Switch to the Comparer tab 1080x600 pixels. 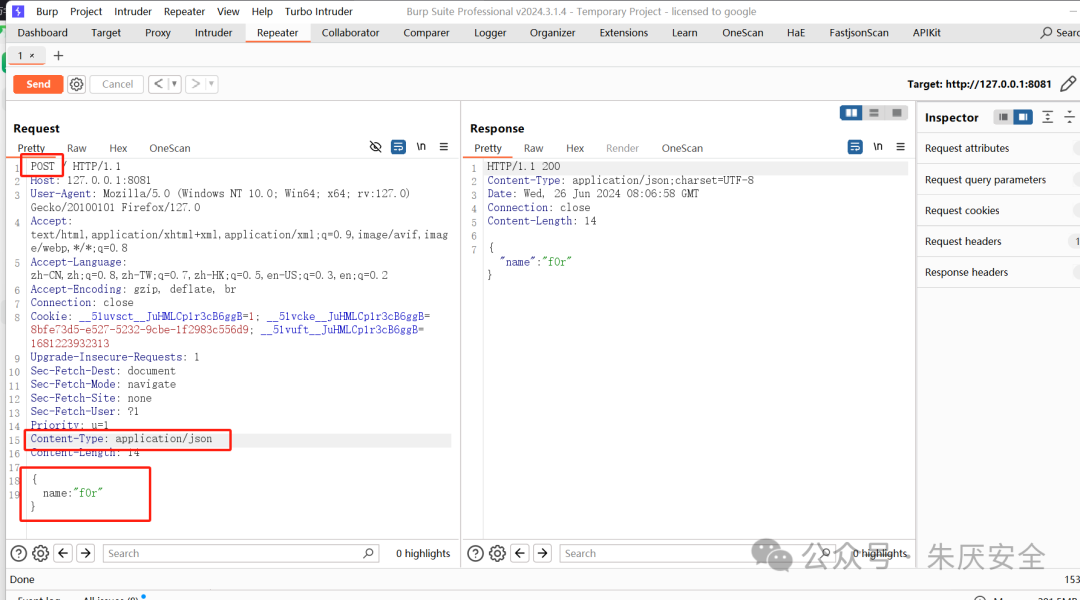pyautogui.click(x=426, y=32)
